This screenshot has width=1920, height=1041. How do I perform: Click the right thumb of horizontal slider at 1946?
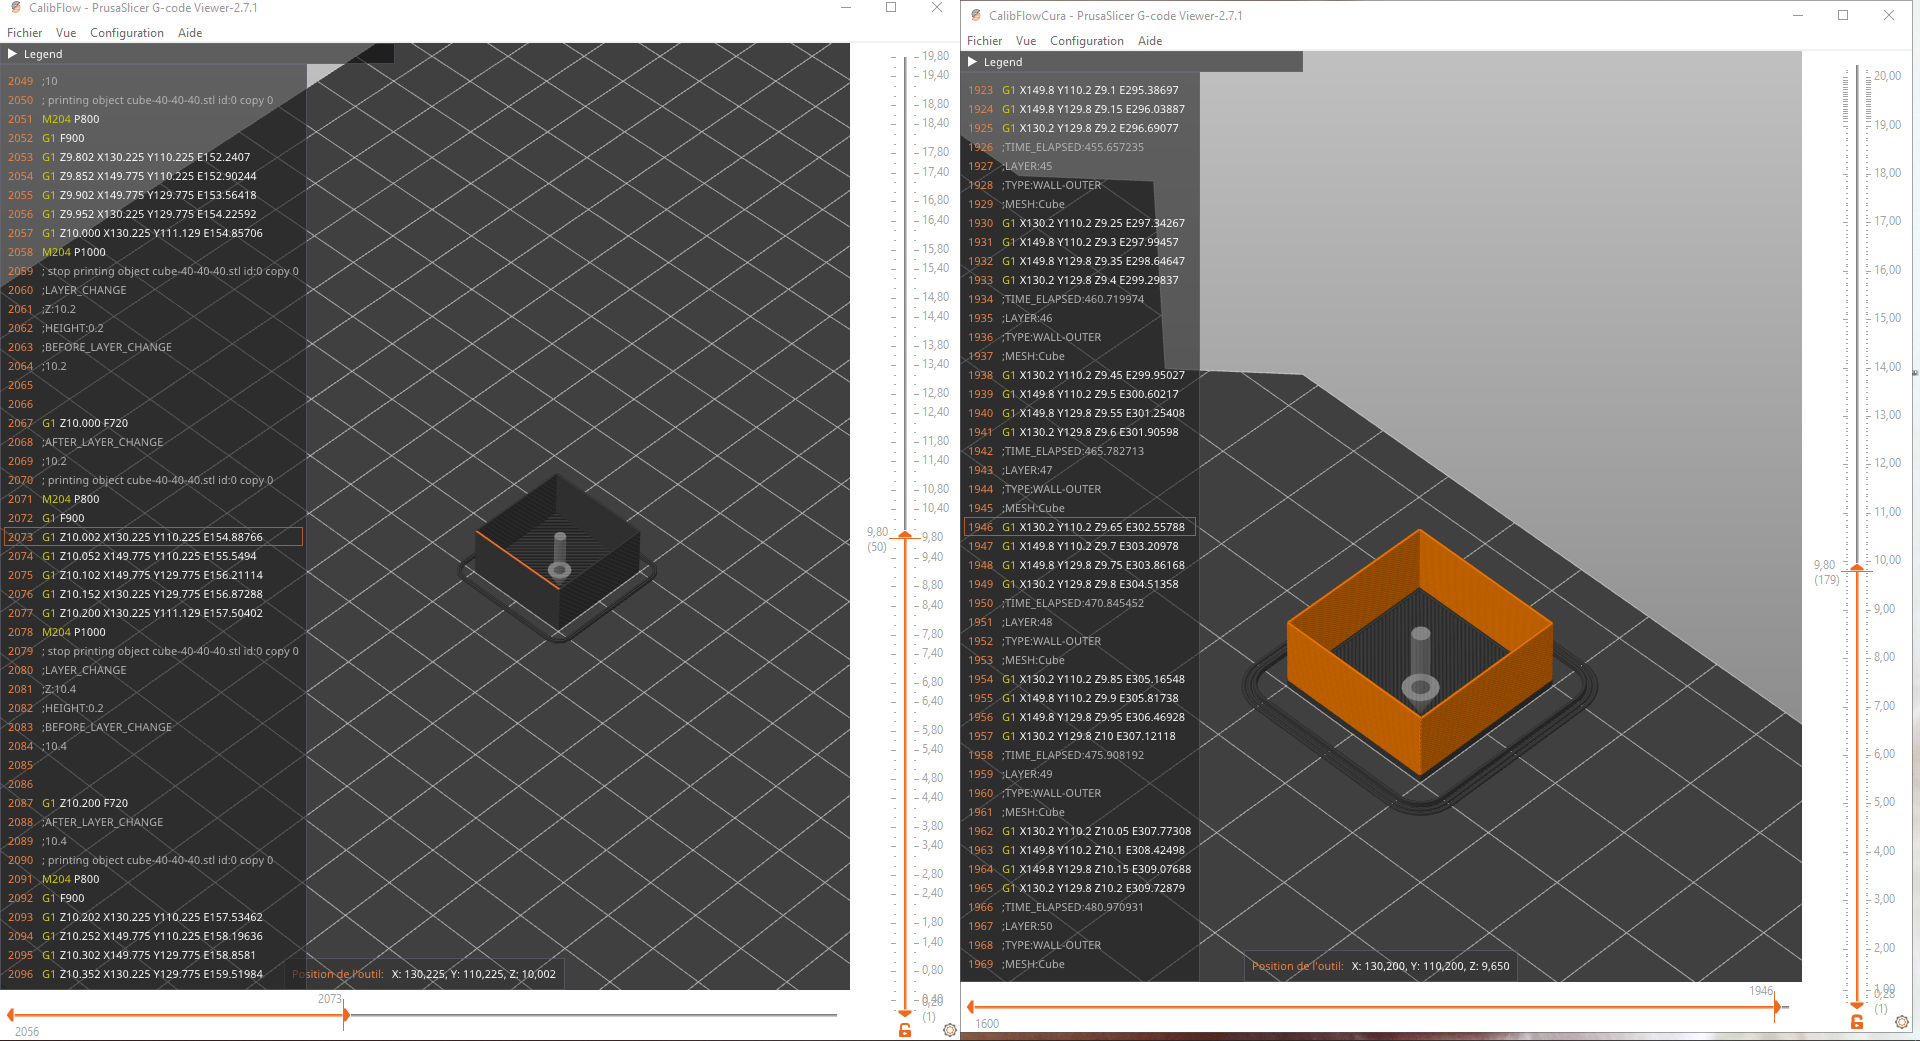click(1777, 1007)
